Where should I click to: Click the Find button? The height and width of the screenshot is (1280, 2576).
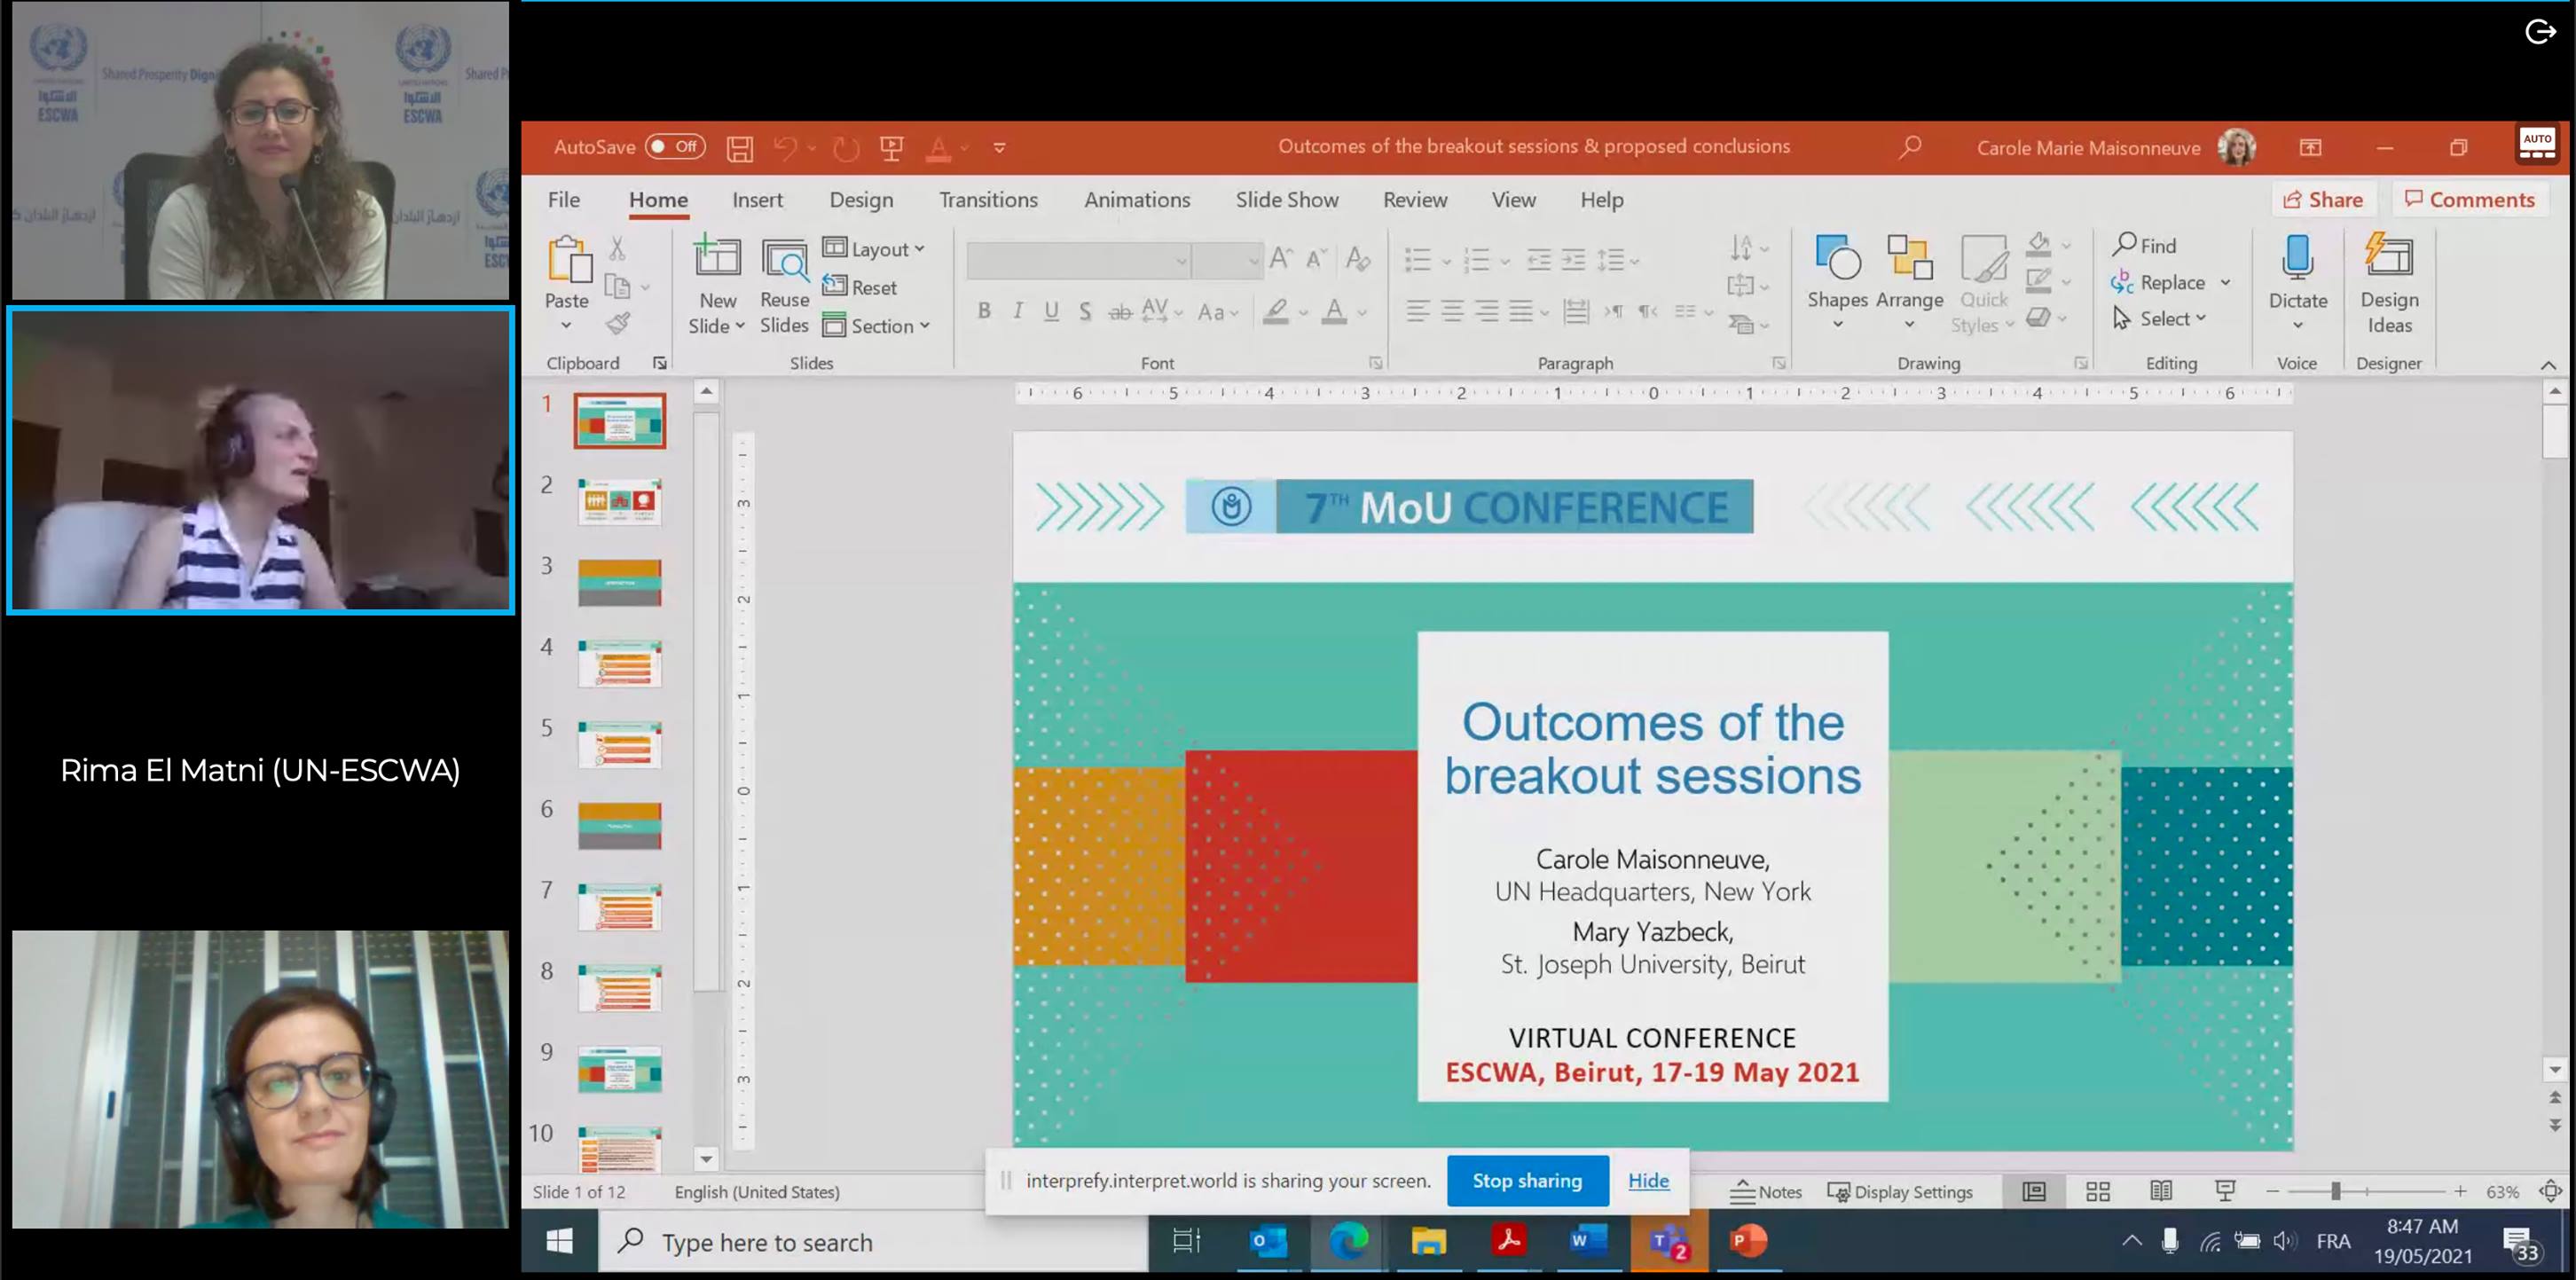click(2144, 245)
